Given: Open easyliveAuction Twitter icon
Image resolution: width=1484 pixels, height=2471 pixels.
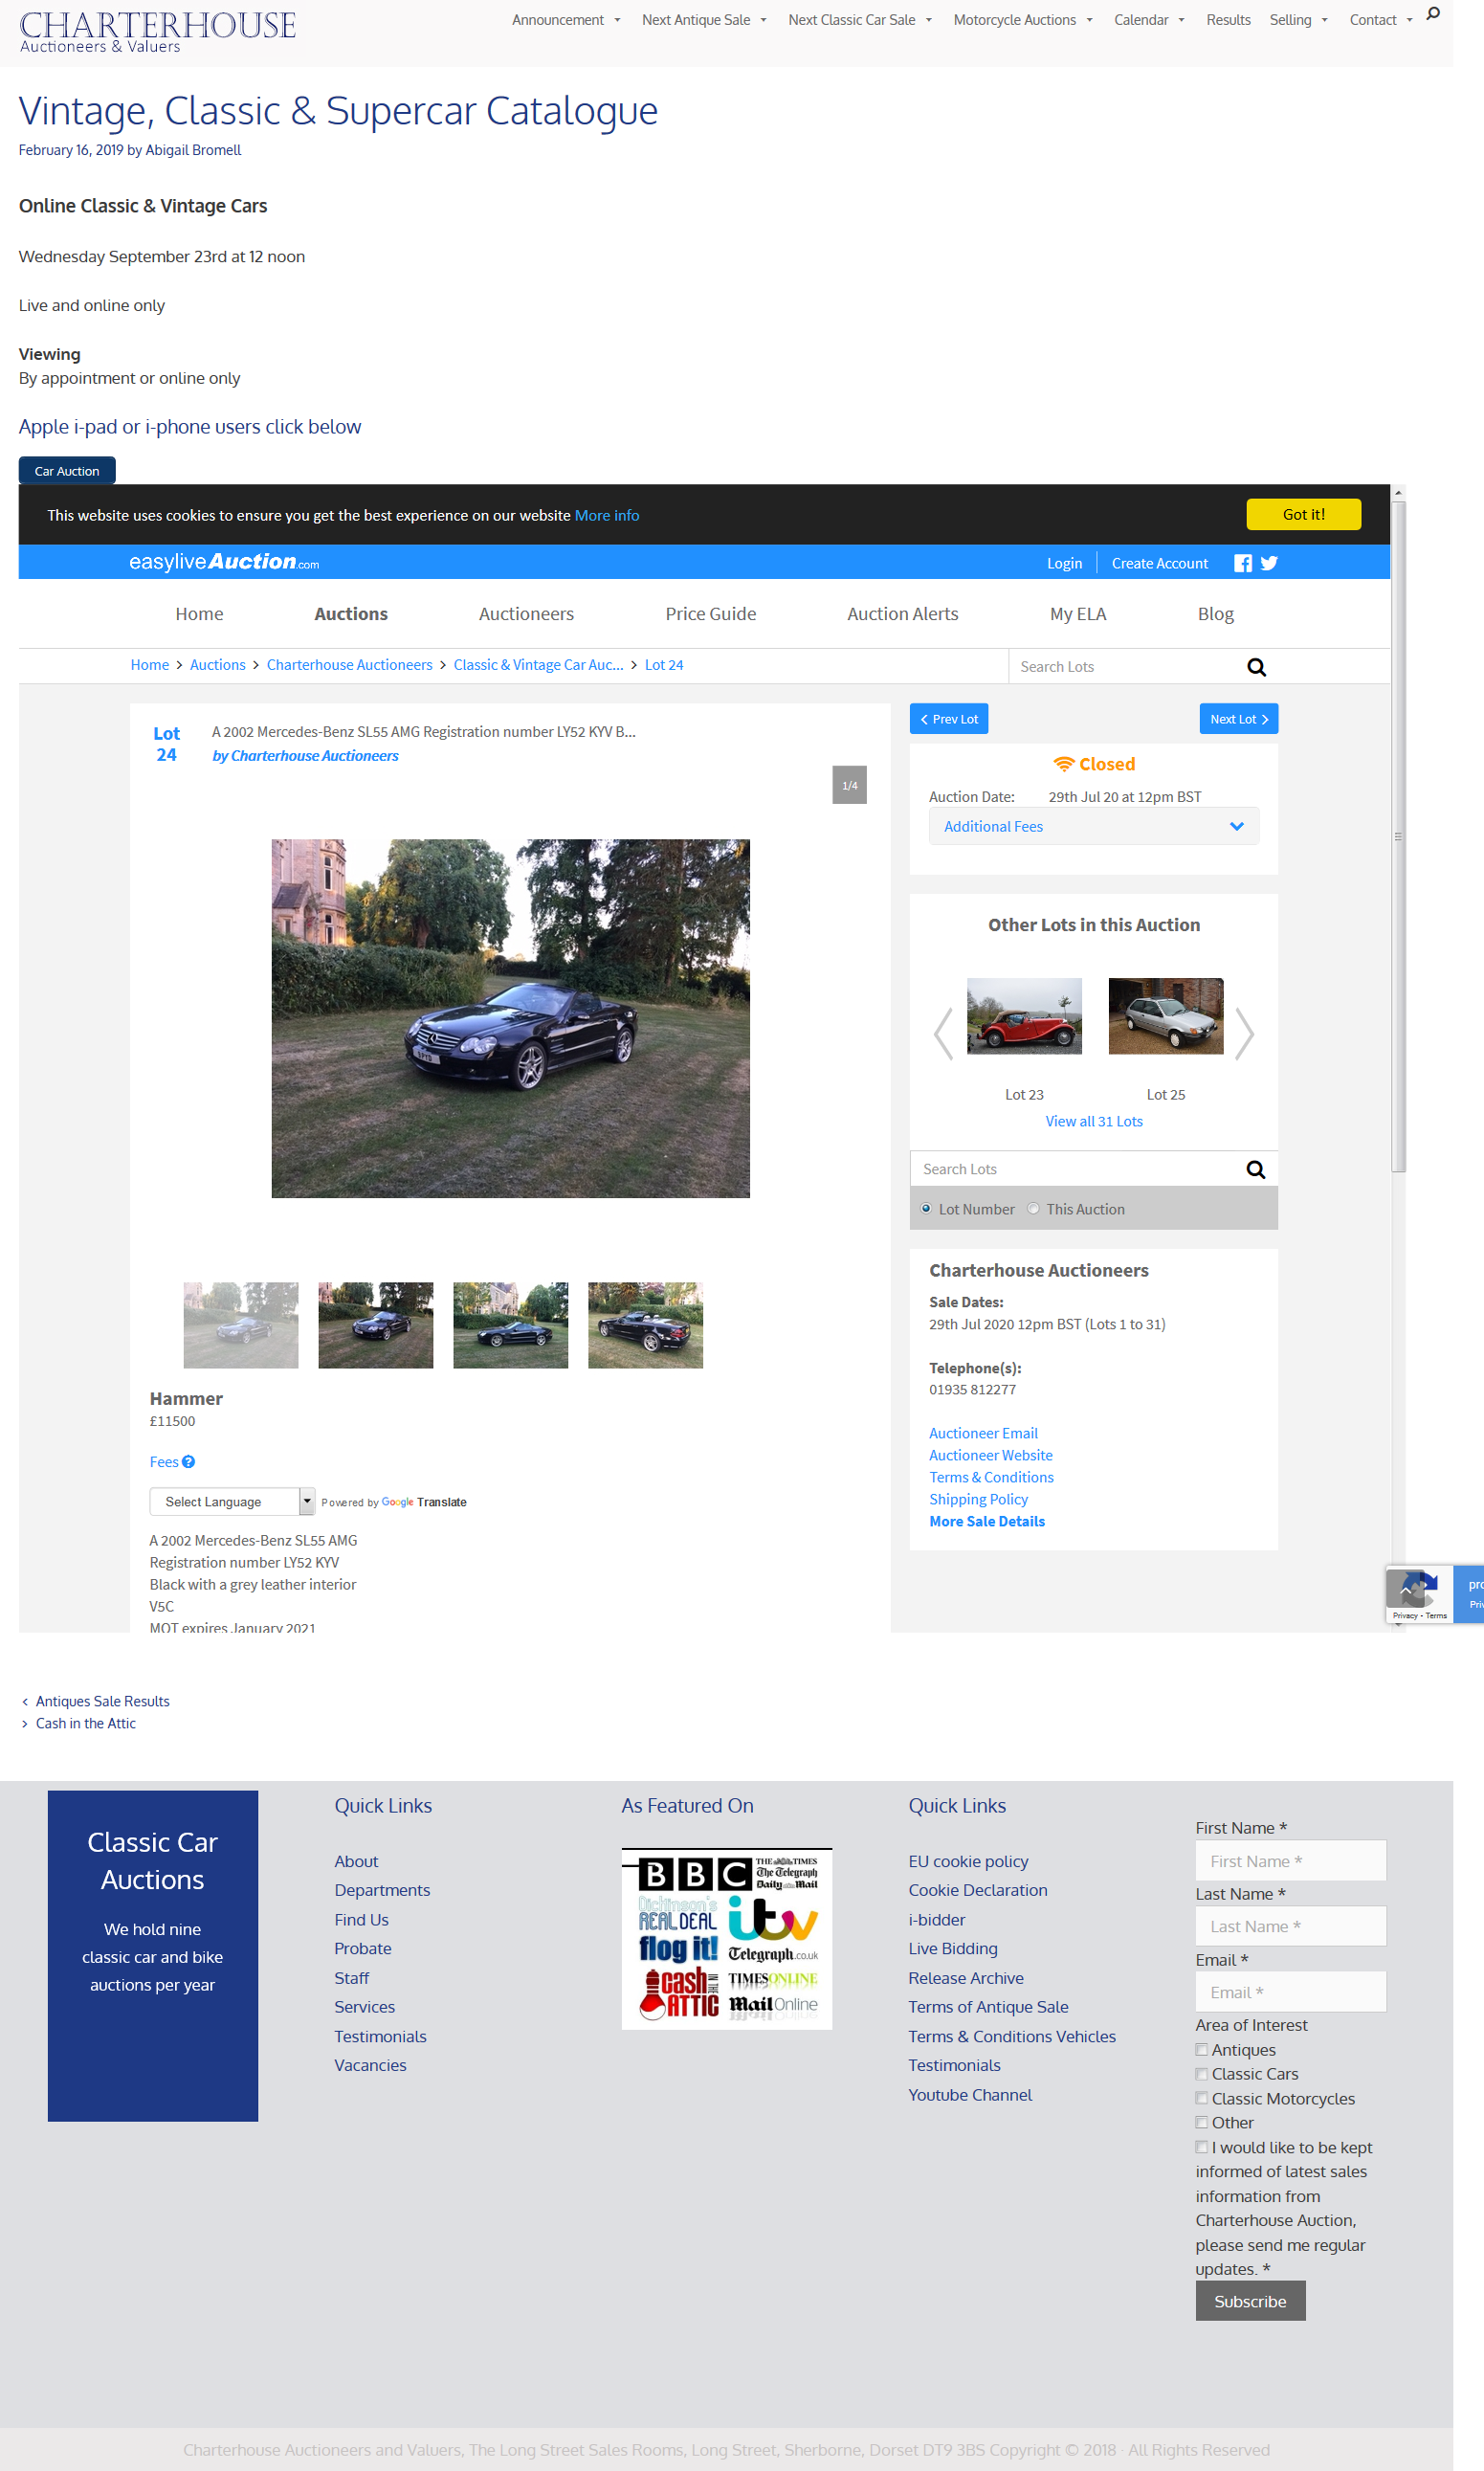Looking at the screenshot, I should (1269, 563).
